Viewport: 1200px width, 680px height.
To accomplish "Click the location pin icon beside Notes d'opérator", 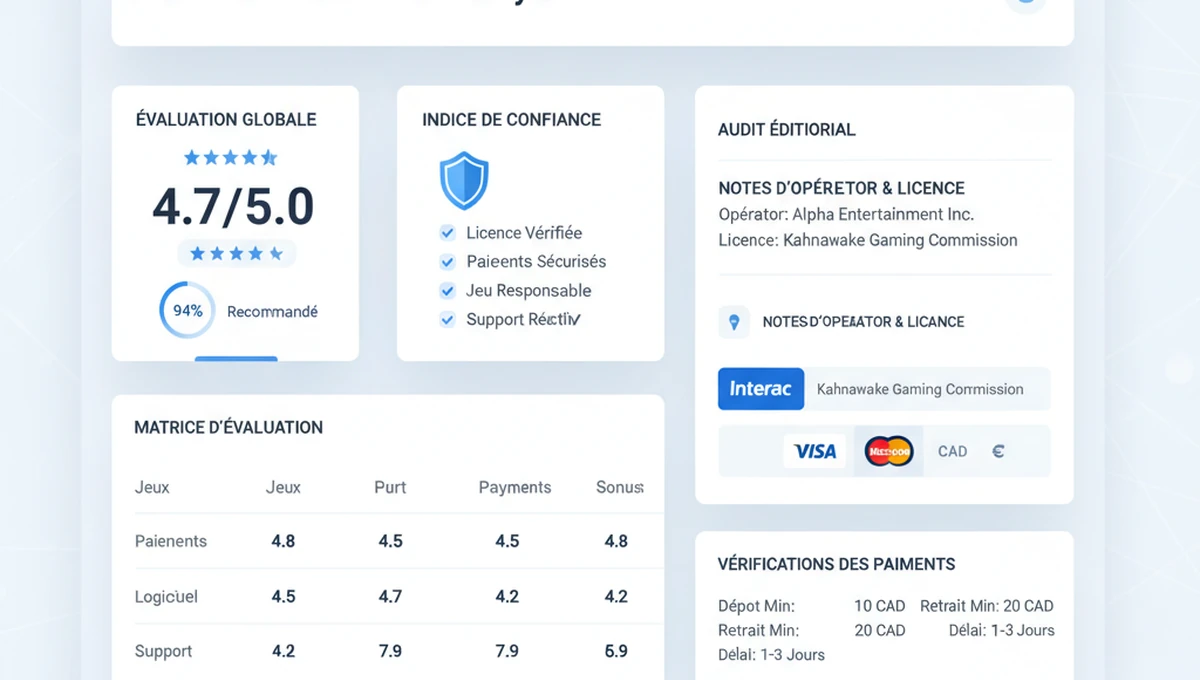I will pyautogui.click(x=734, y=322).
